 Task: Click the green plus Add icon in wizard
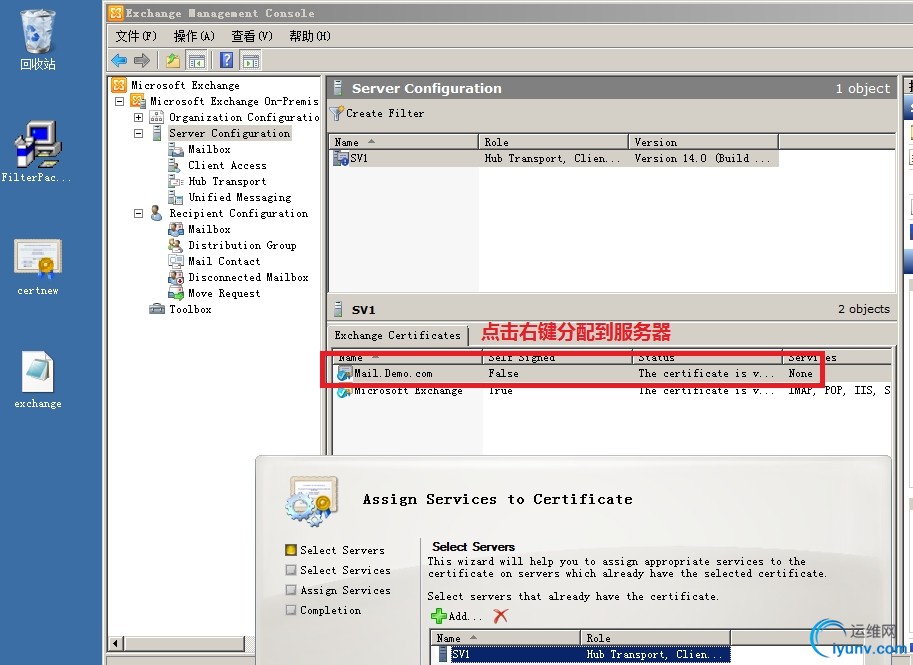click(438, 616)
